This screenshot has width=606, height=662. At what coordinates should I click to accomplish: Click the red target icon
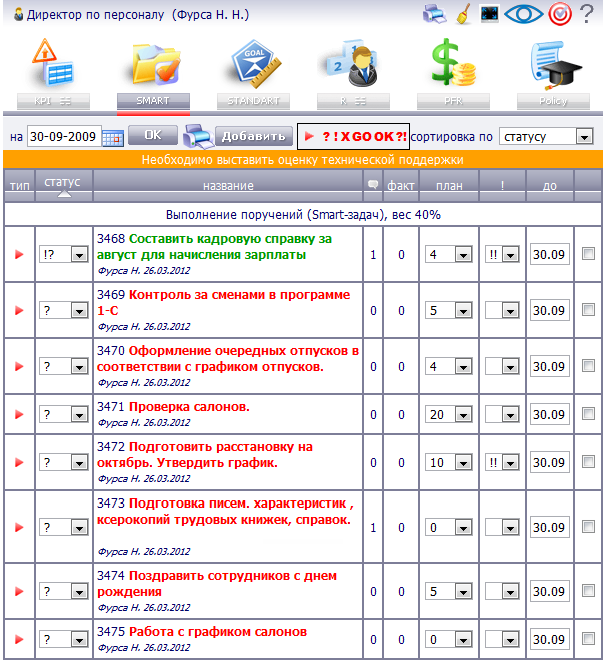(x=560, y=14)
